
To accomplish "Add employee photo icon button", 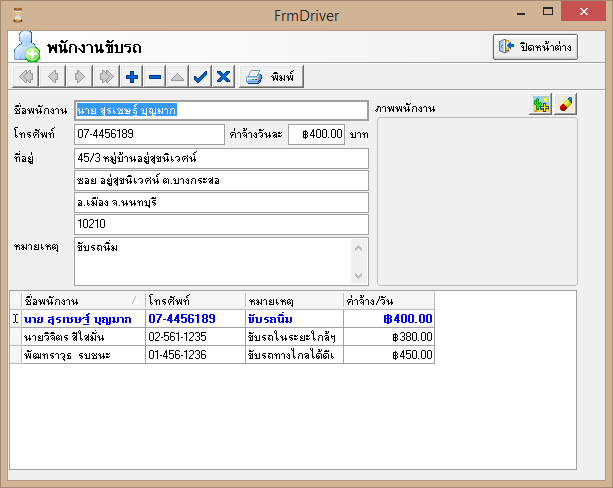I will coord(540,104).
